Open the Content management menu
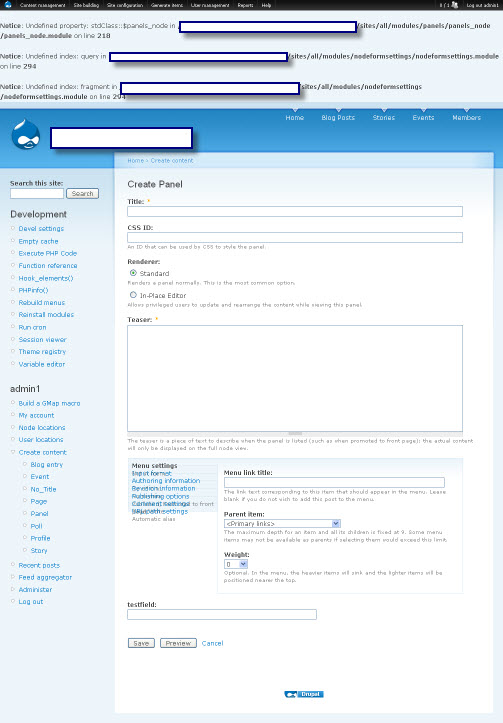 (42, 5)
